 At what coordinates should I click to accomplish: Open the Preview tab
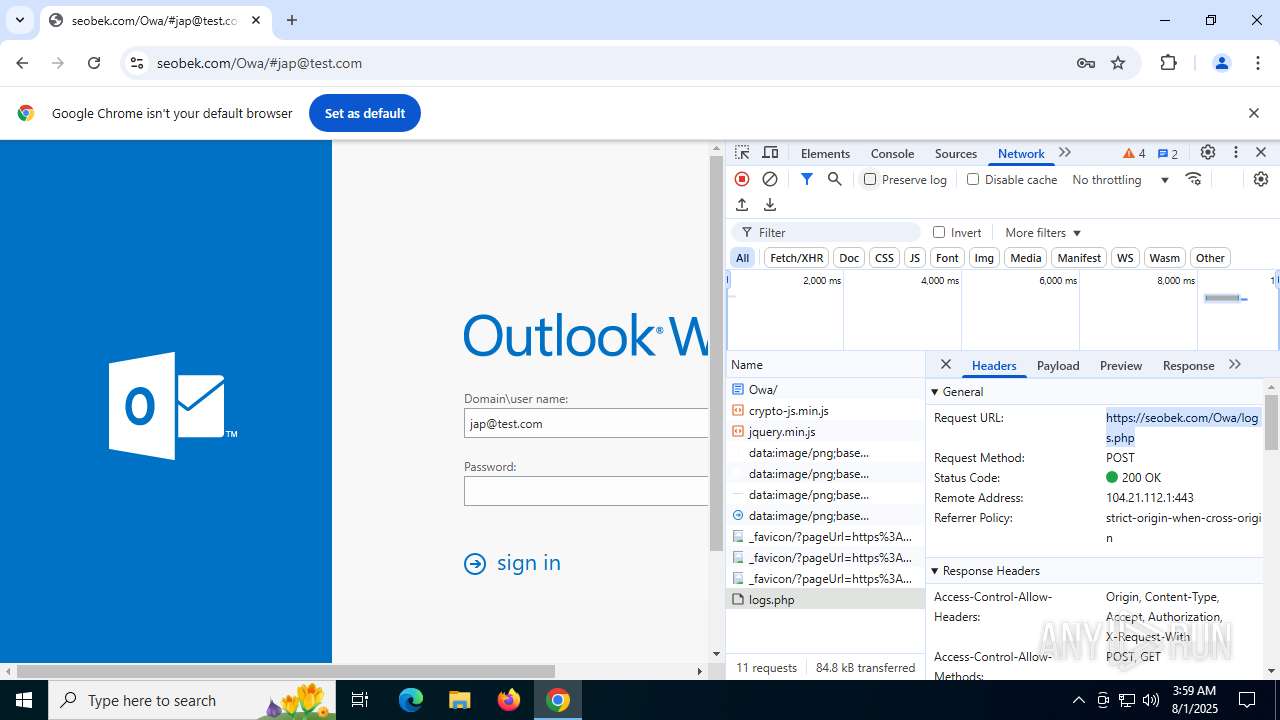pos(1121,366)
